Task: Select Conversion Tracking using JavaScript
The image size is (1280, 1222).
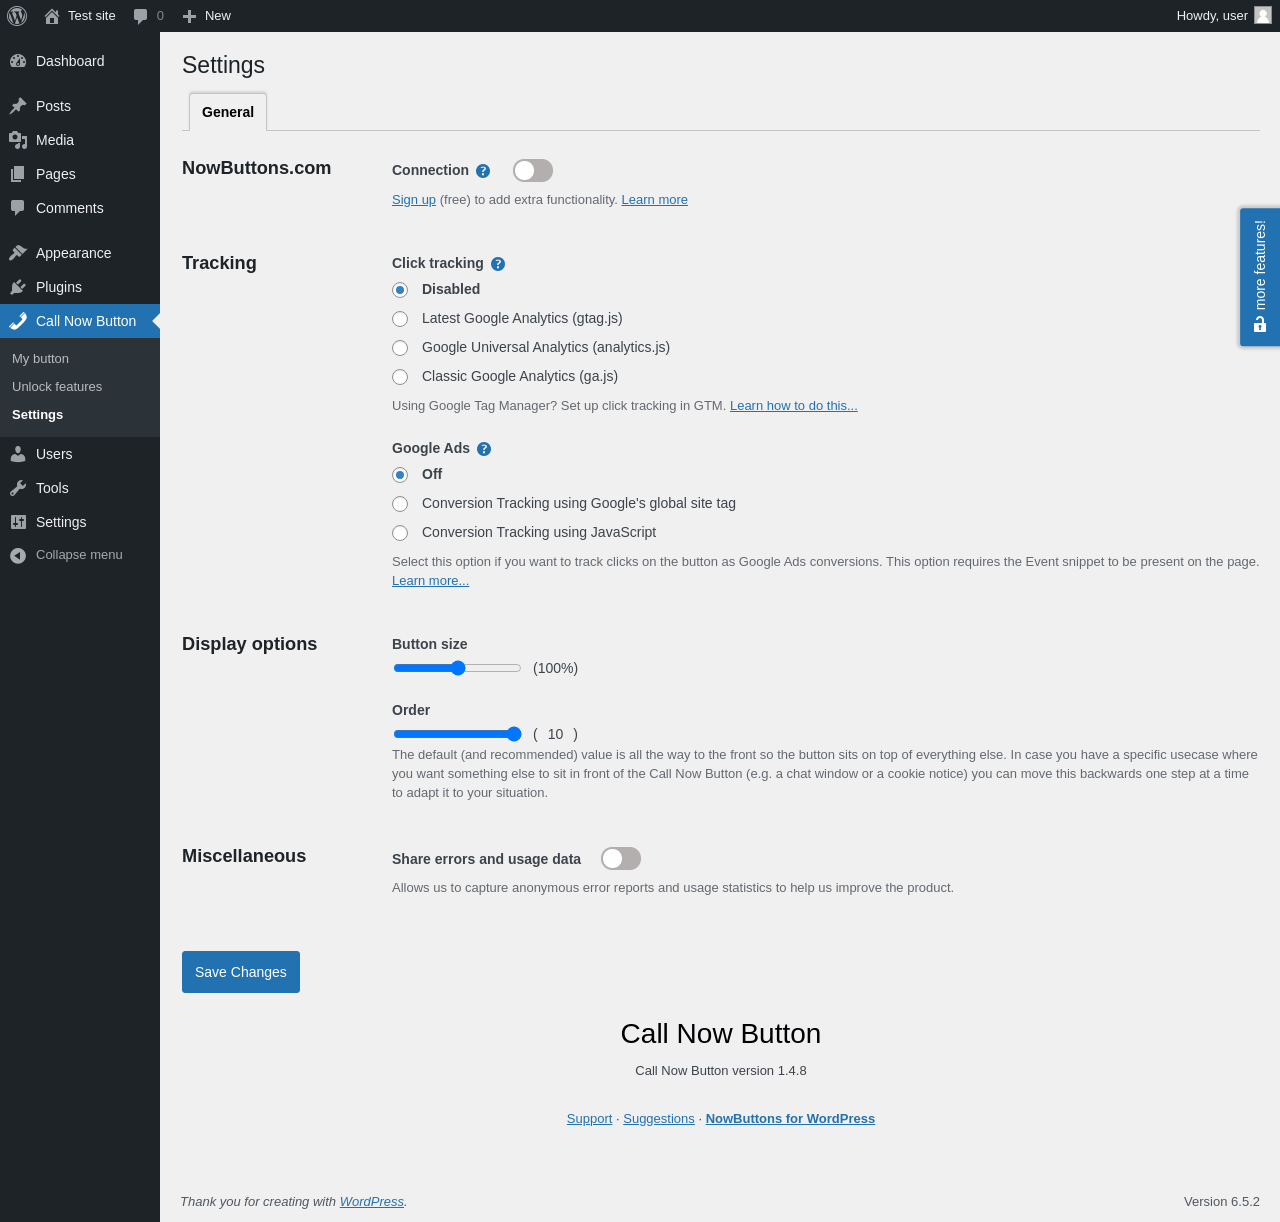Action: (x=400, y=533)
